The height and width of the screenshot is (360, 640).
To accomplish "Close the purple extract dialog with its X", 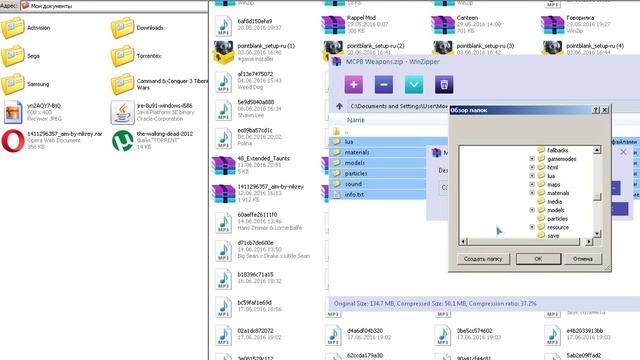I will [623, 152].
